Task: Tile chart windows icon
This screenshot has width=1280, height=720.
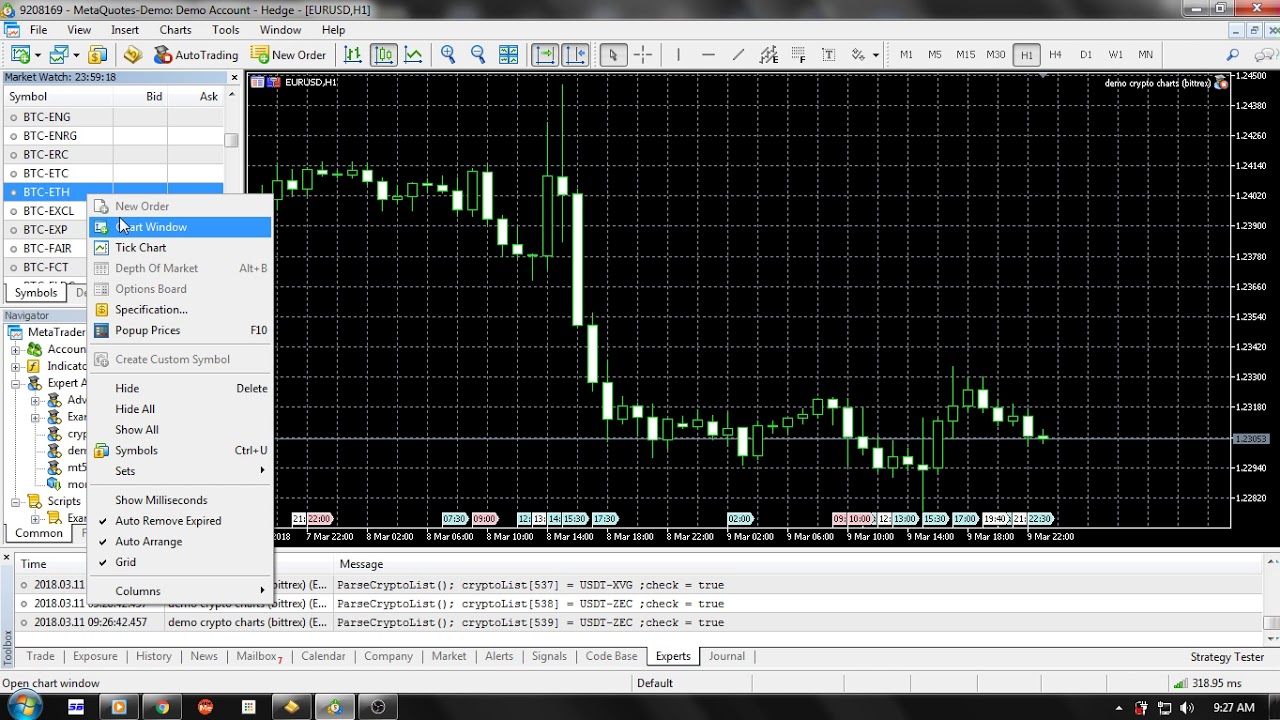Action: point(508,55)
